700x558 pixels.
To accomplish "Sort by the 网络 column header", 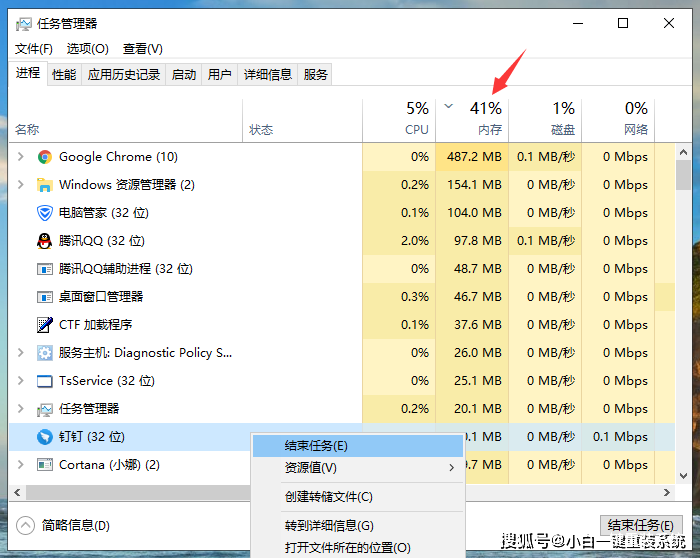I will [618, 120].
